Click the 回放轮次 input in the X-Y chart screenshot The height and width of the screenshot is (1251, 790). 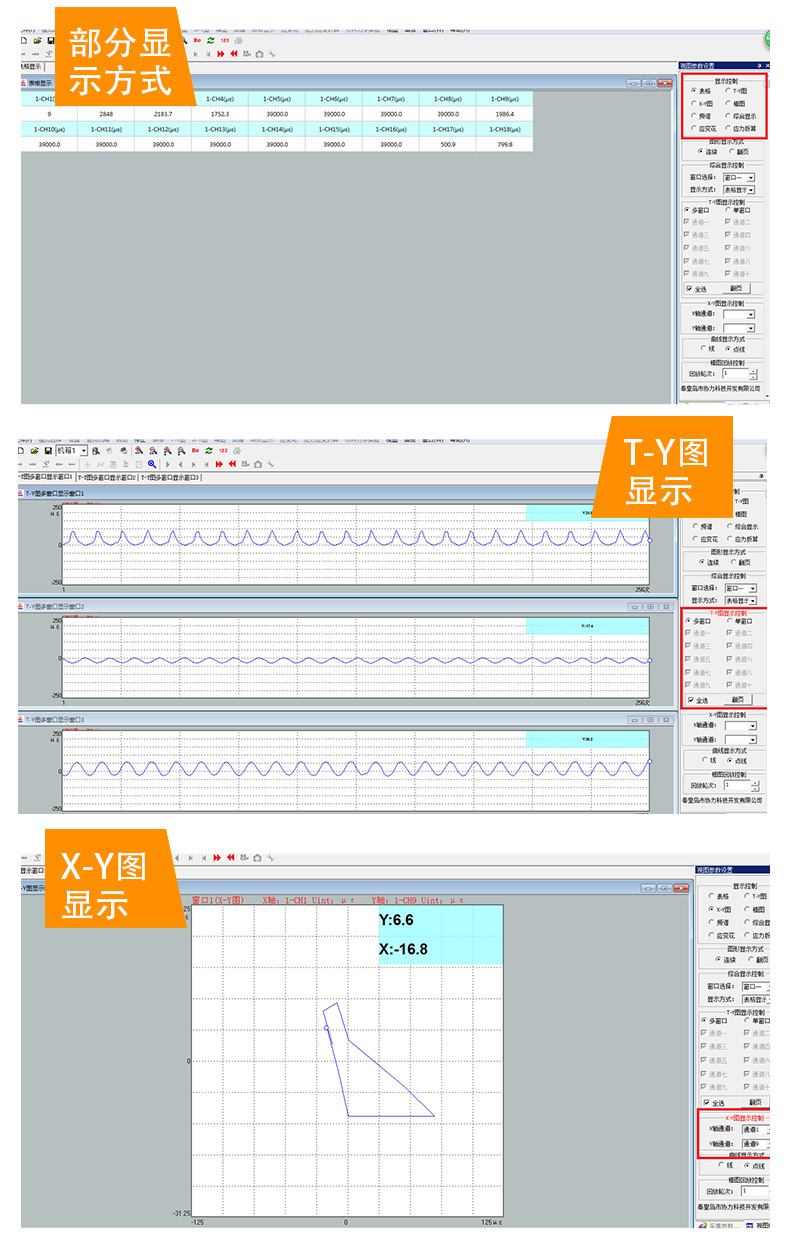[x=755, y=1191]
